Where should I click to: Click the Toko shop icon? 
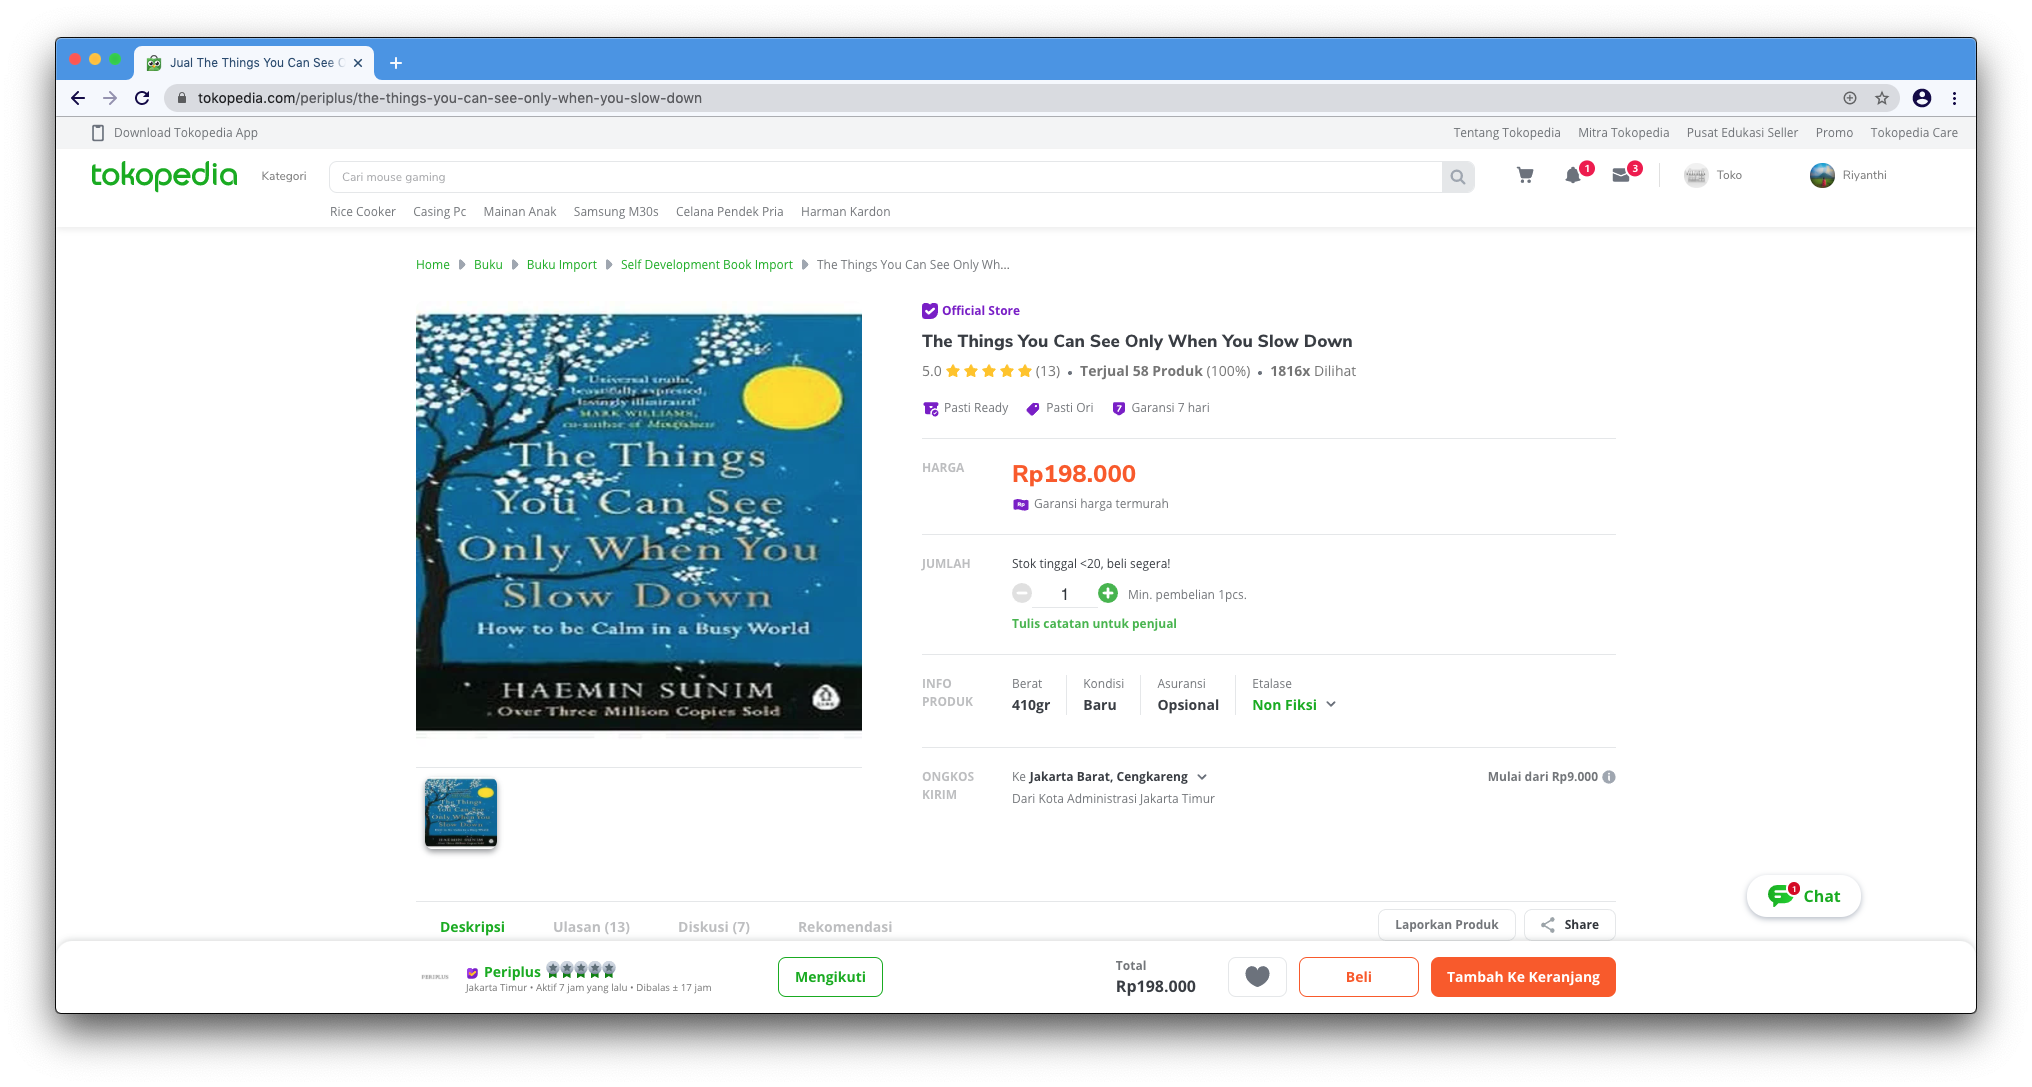point(1696,175)
